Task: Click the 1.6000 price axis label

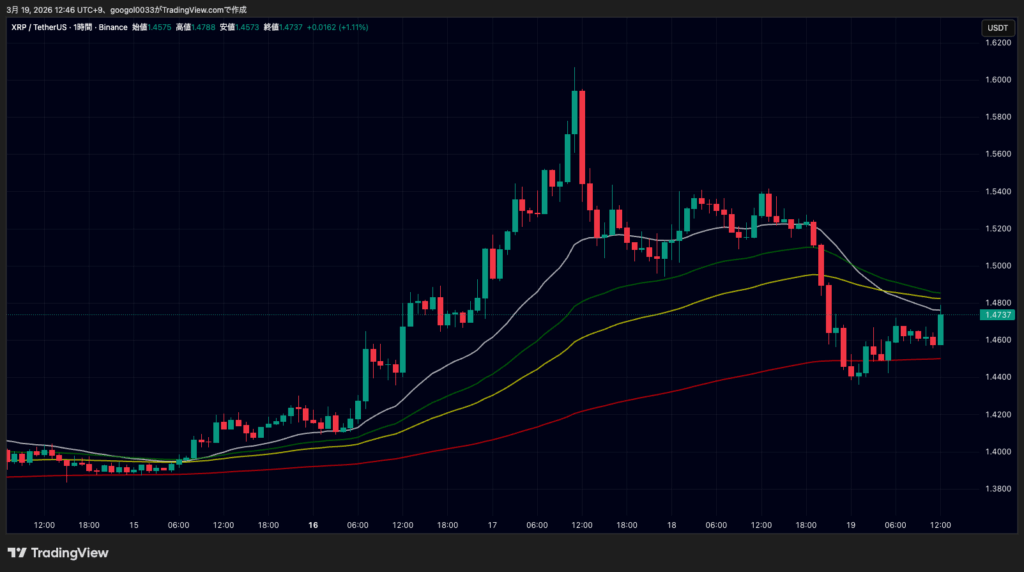Action: tap(997, 80)
